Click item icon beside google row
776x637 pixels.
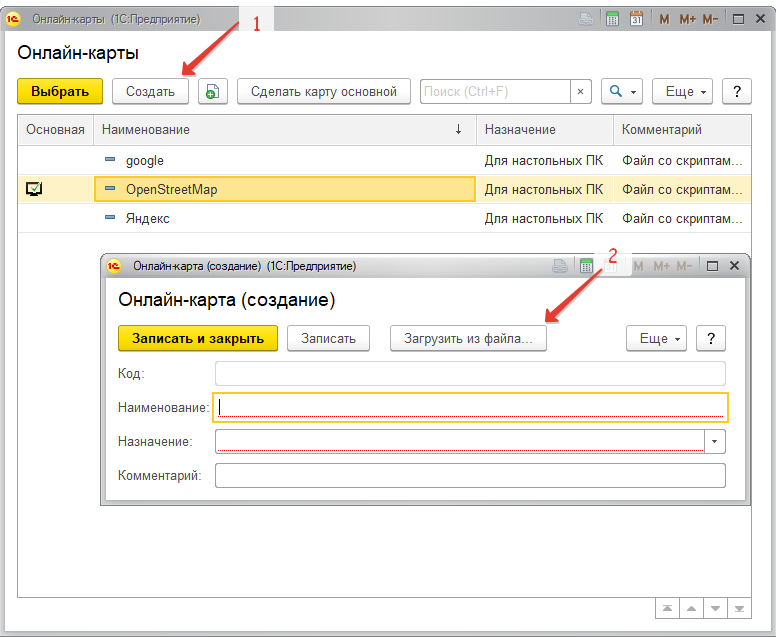(x=110, y=159)
